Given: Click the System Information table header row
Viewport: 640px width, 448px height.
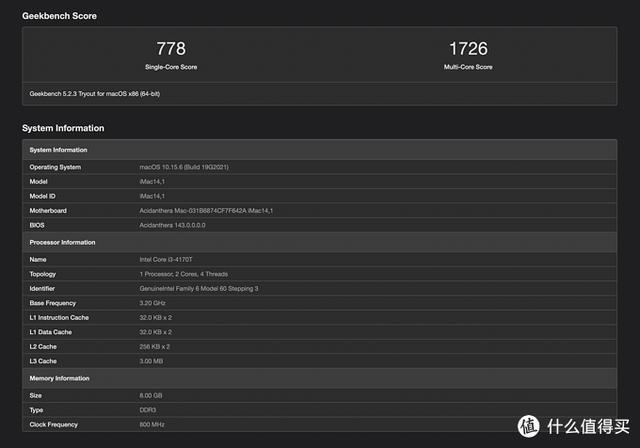Looking at the screenshot, I should pyautogui.click(x=320, y=150).
